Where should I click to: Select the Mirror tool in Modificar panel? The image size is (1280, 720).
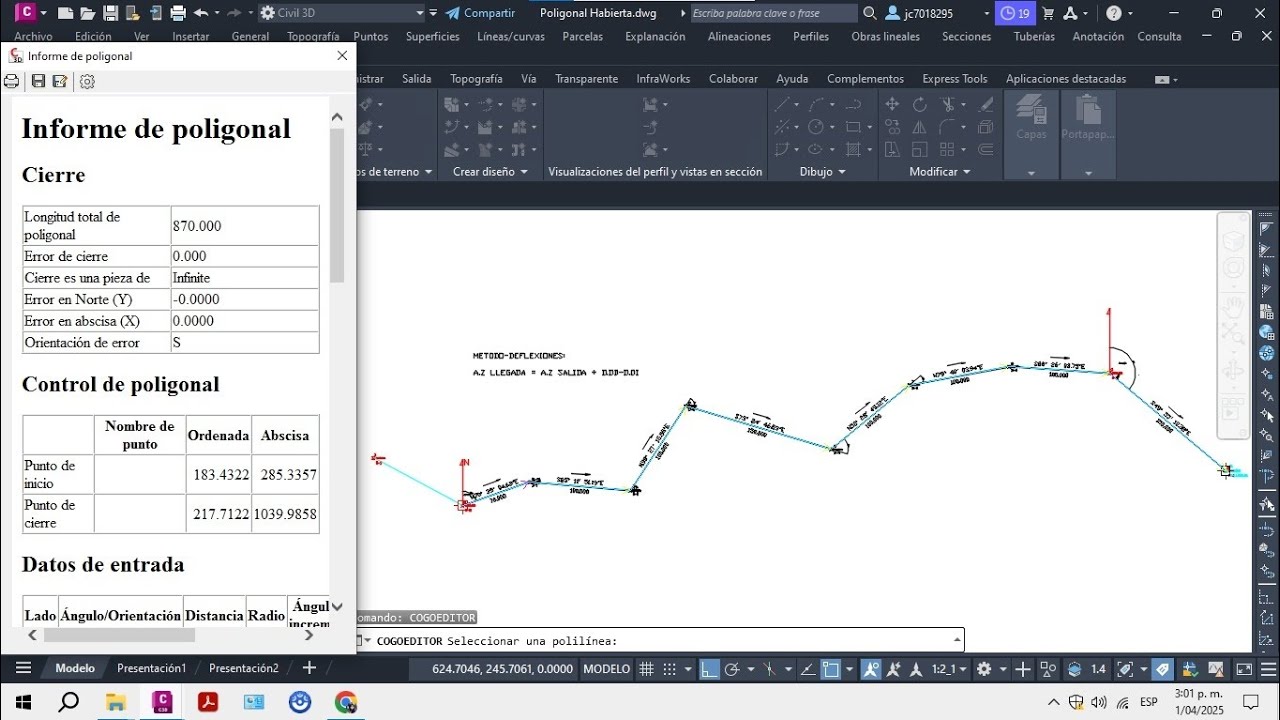point(920,127)
